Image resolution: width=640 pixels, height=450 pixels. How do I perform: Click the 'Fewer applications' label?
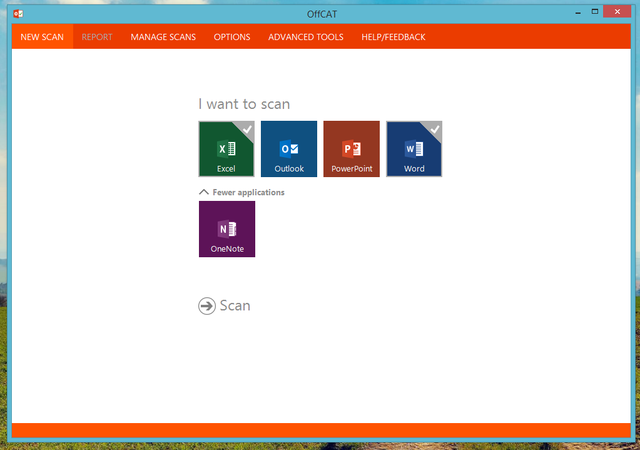pyautogui.click(x=248, y=192)
